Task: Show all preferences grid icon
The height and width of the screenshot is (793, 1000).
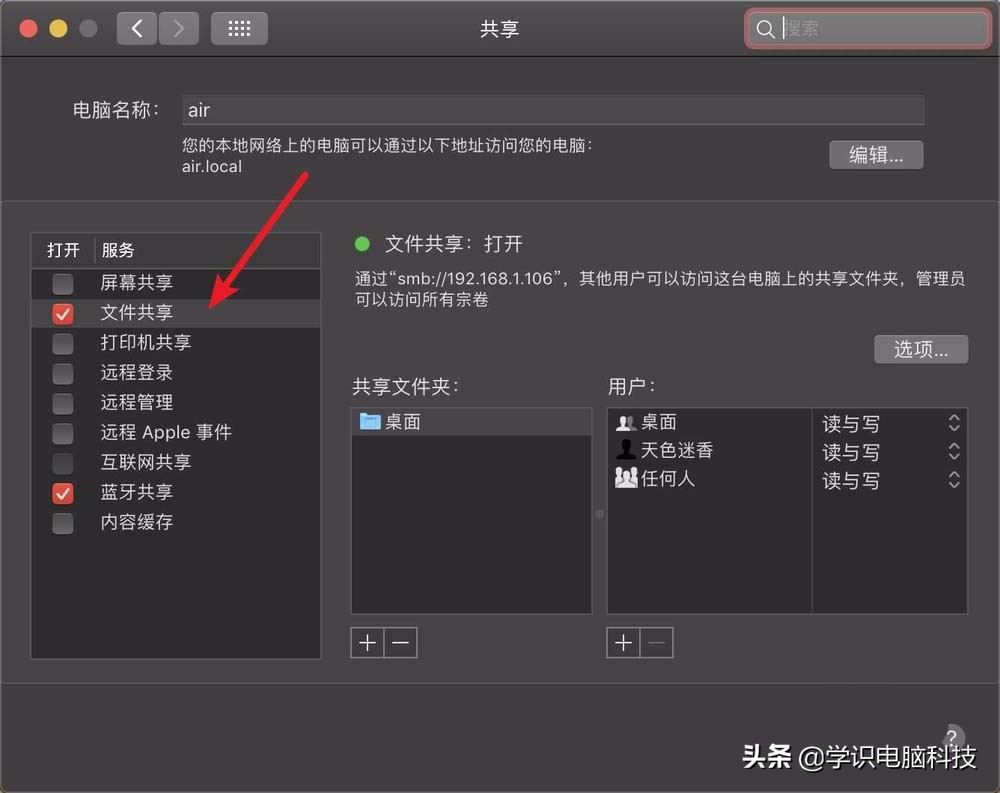Action: pos(239,29)
